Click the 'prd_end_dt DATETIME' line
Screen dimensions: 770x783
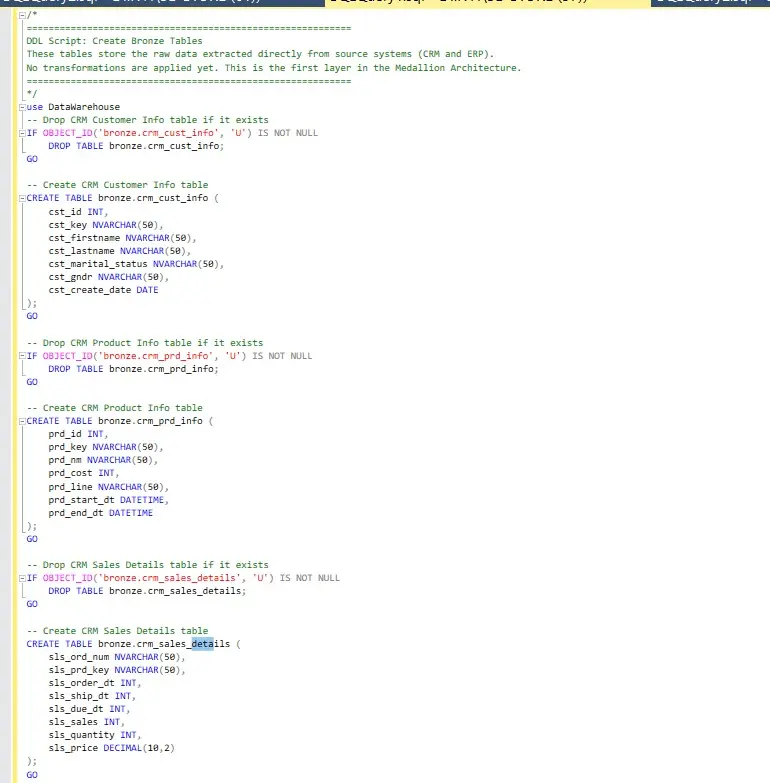point(100,513)
